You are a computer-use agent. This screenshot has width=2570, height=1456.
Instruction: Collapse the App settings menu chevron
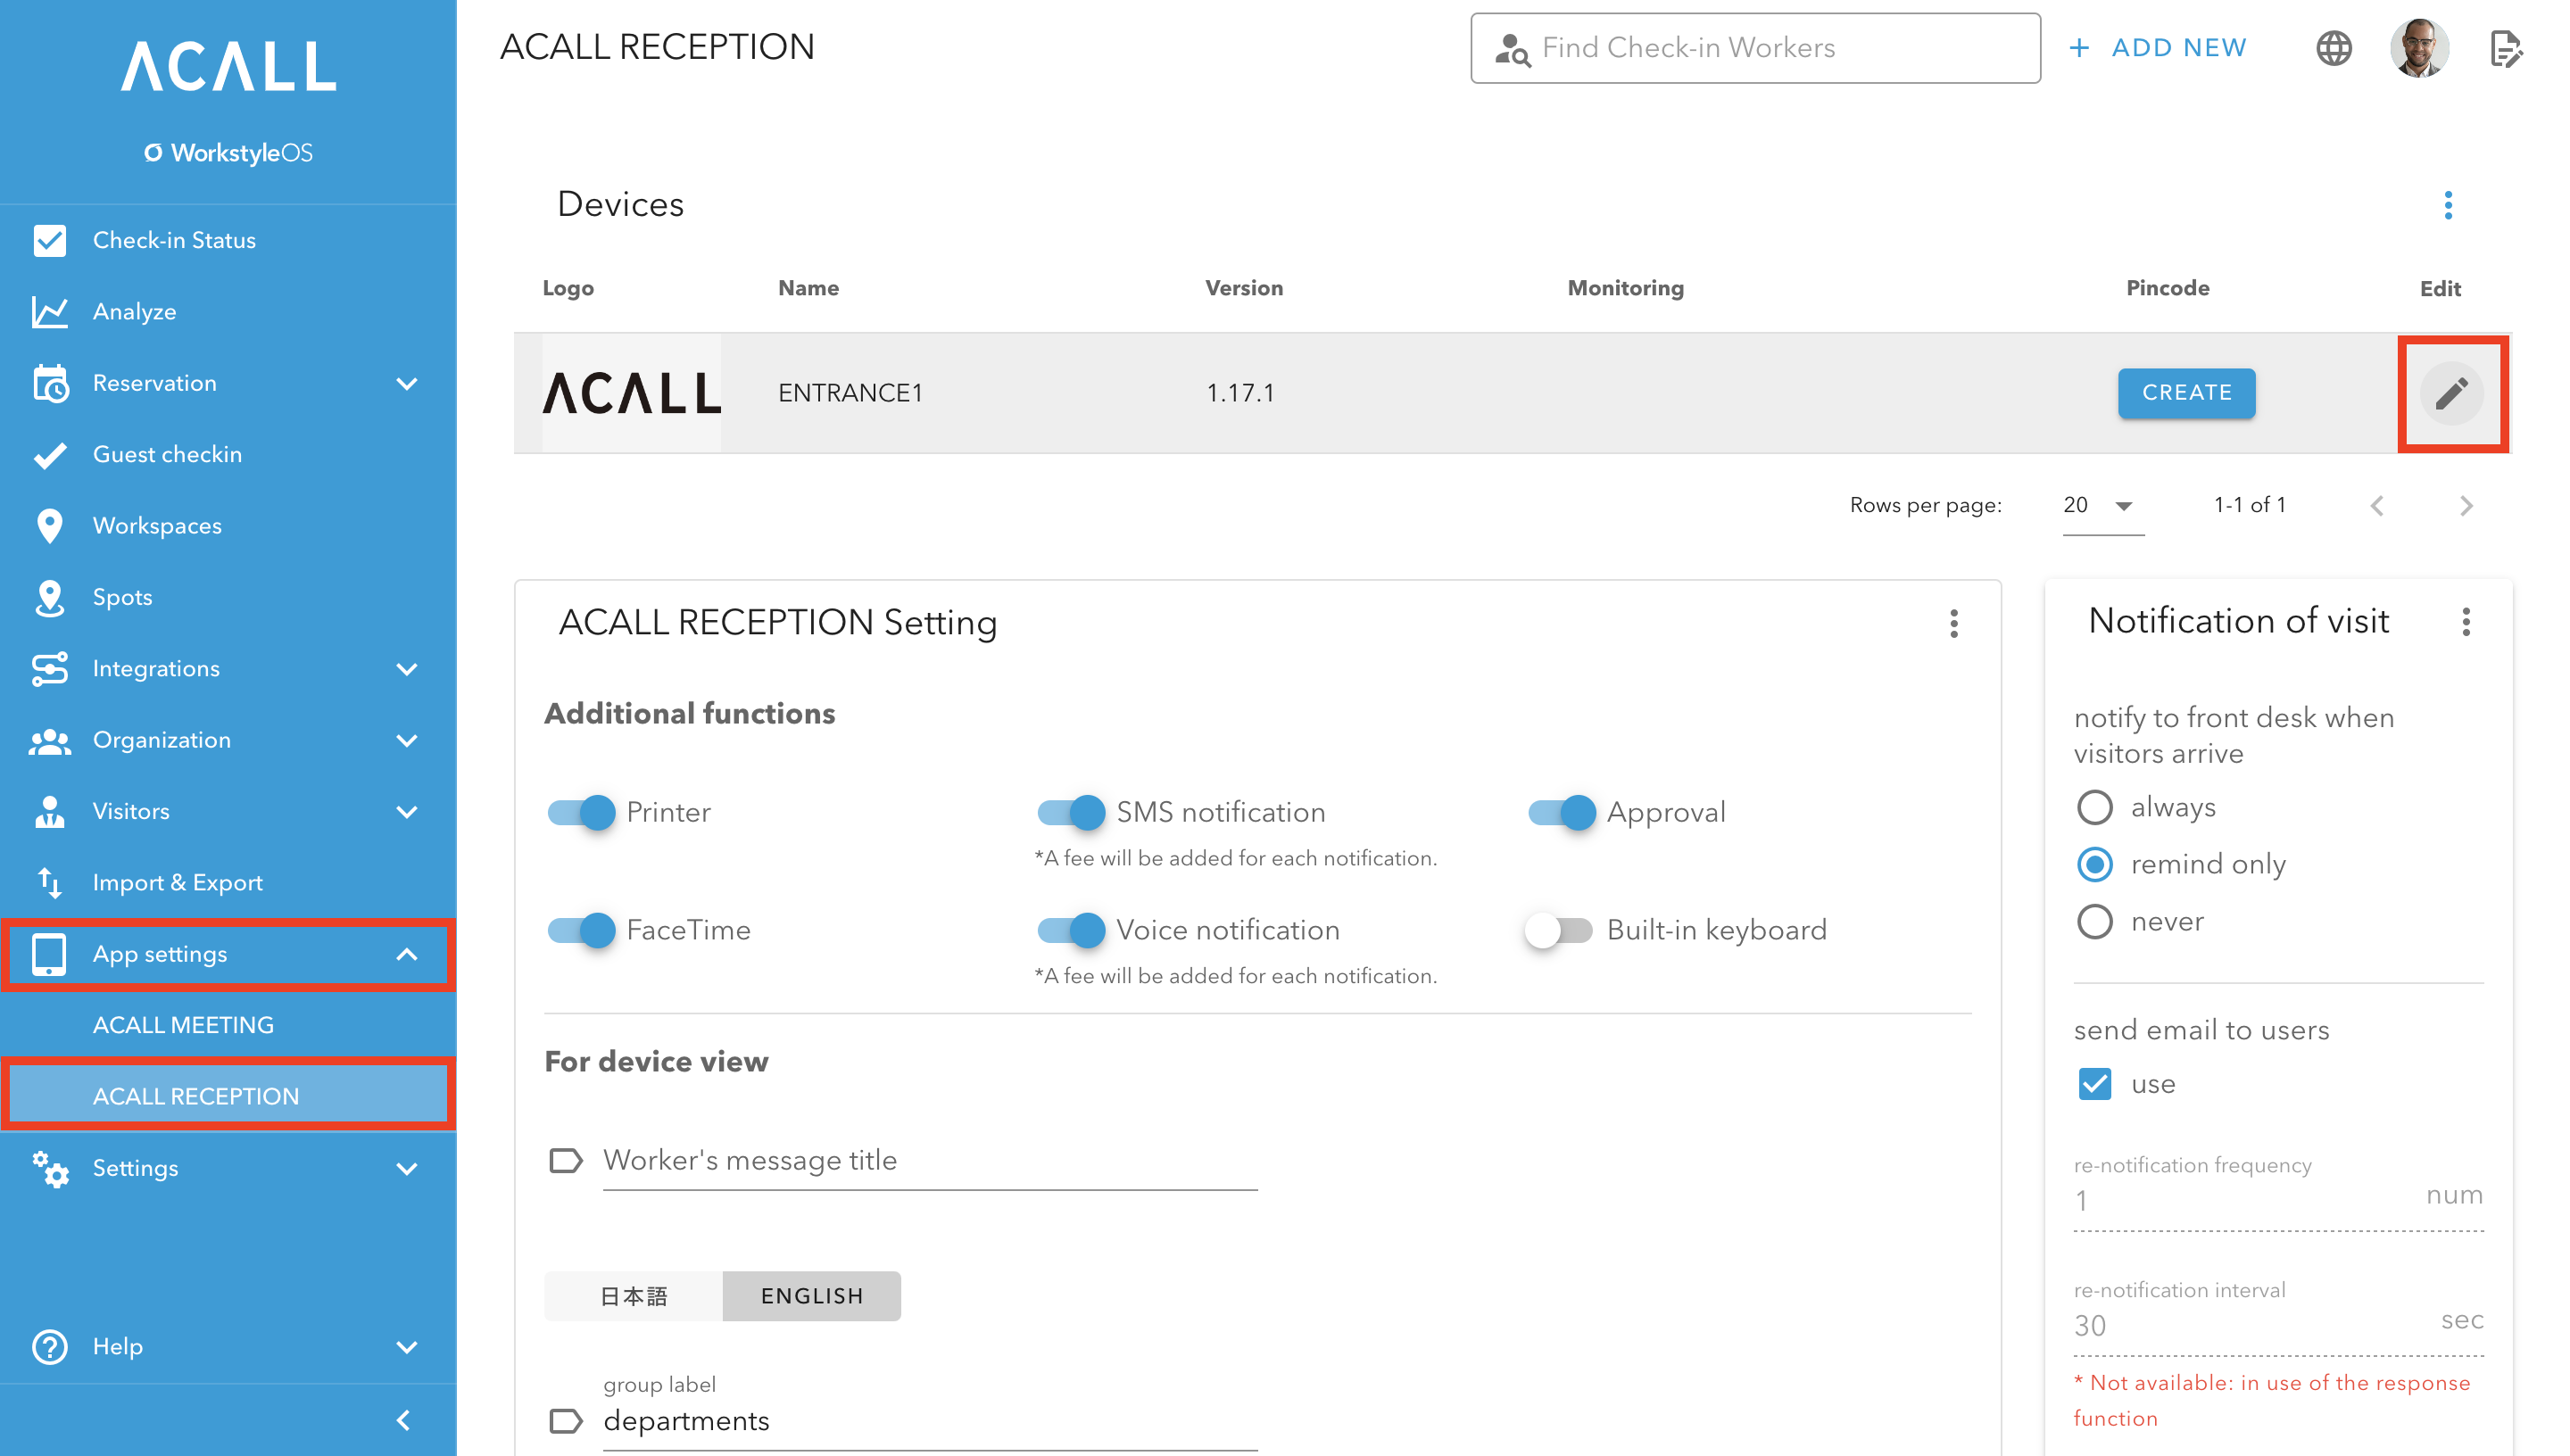pyautogui.click(x=407, y=954)
